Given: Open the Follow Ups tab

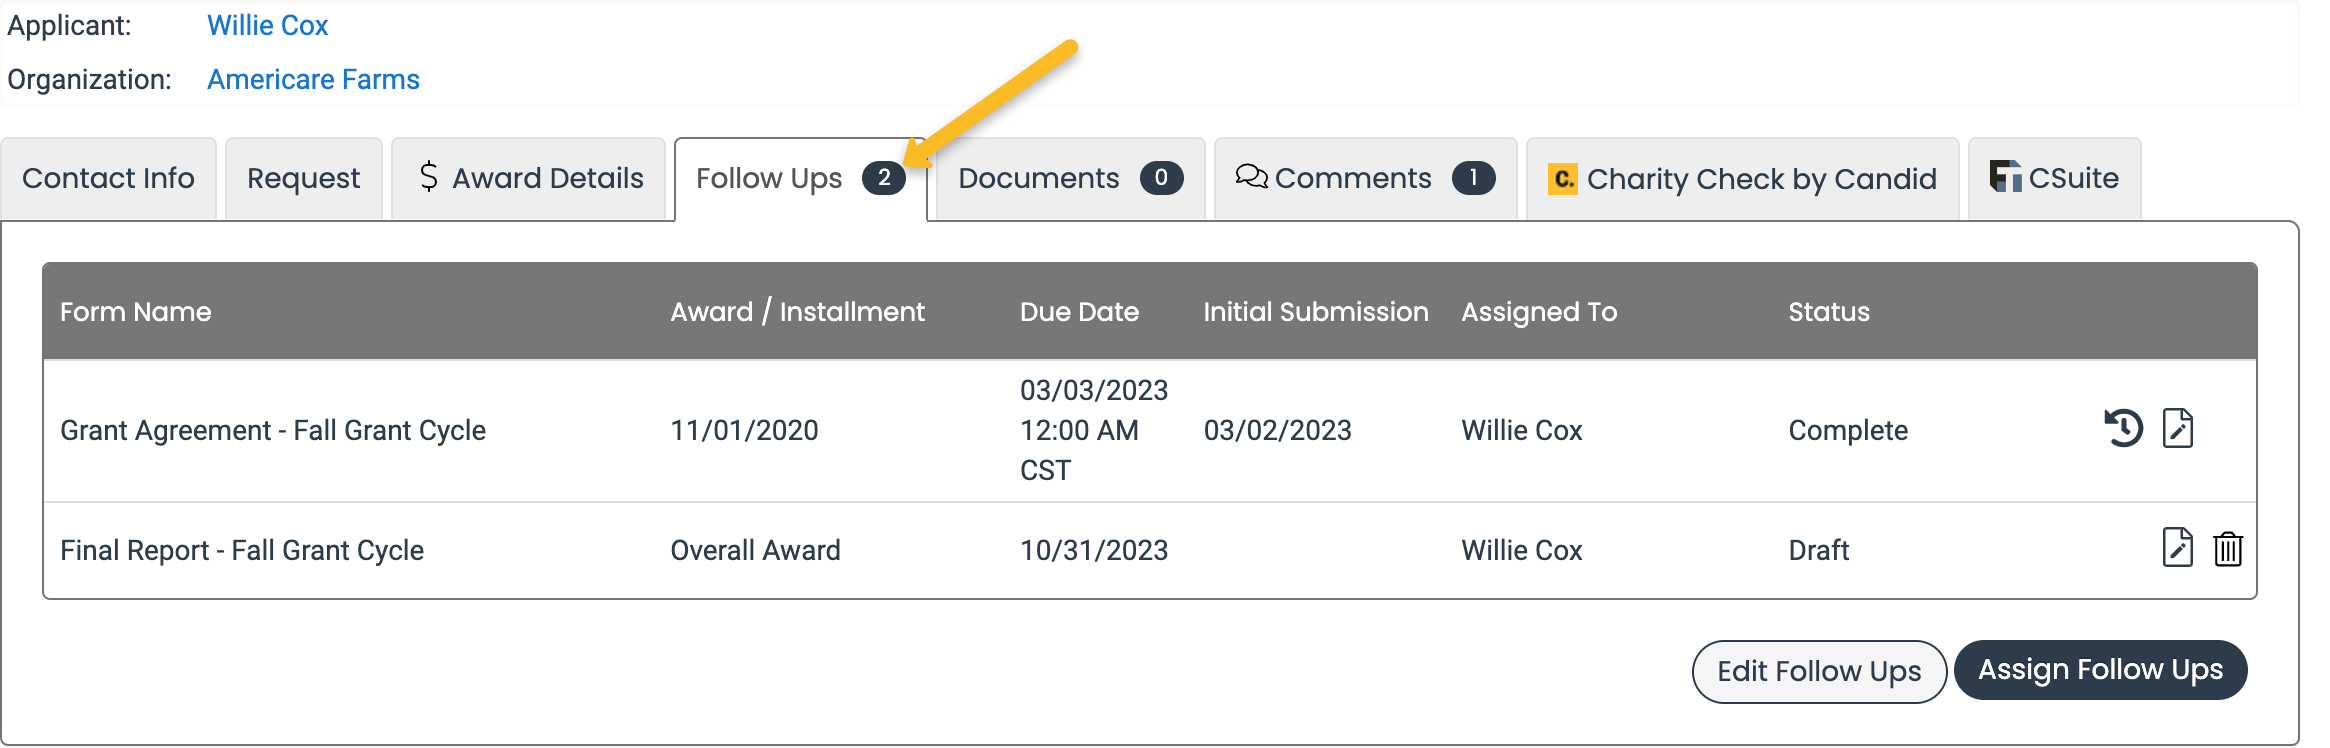Looking at the screenshot, I should (768, 178).
